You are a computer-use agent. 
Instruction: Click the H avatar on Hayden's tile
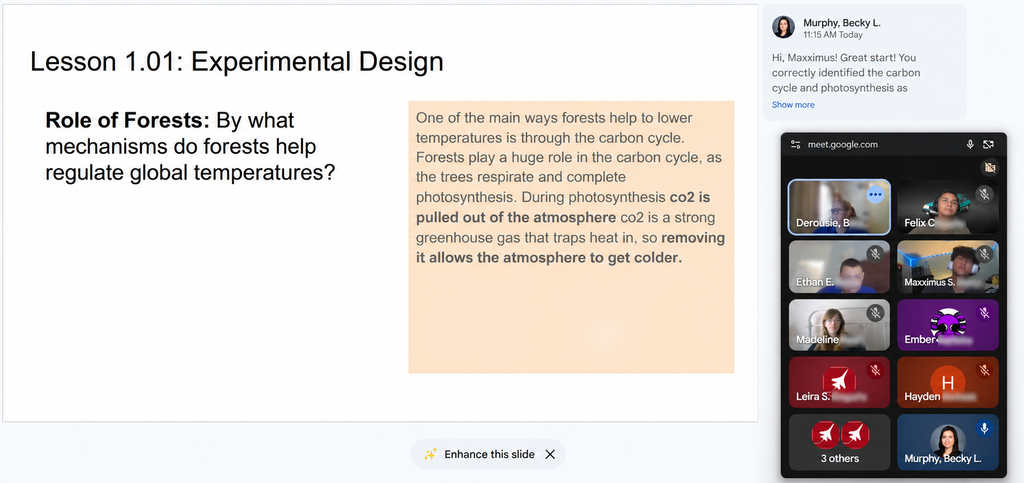click(948, 382)
